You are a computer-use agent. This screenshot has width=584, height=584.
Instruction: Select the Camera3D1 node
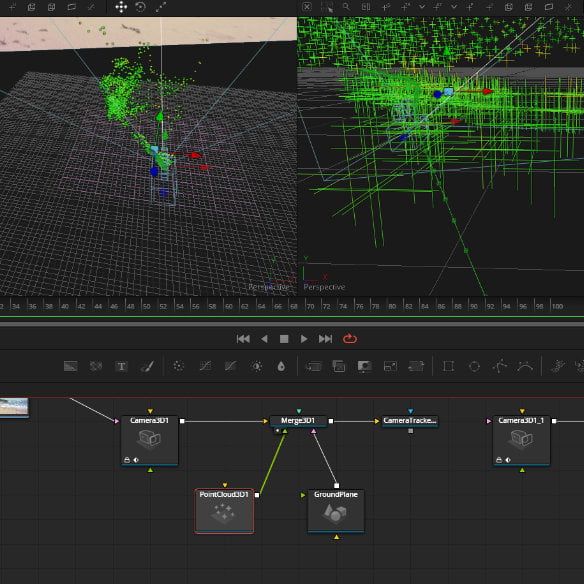pos(150,440)
